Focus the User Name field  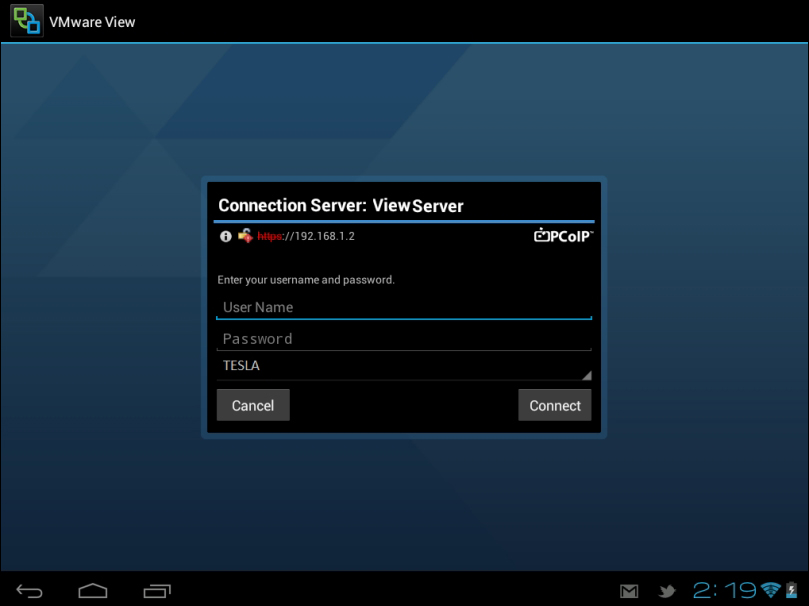pos(404,307)
